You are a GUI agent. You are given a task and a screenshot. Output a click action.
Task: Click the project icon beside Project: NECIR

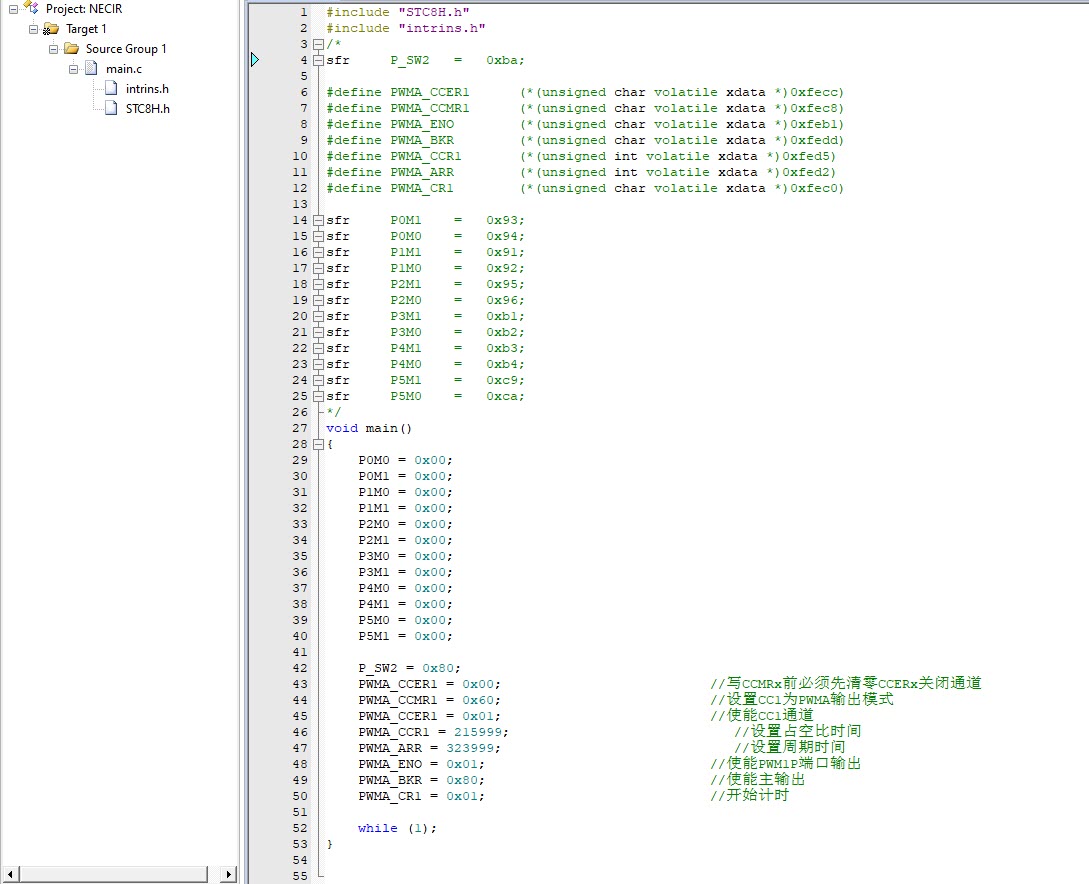[31, 8]
